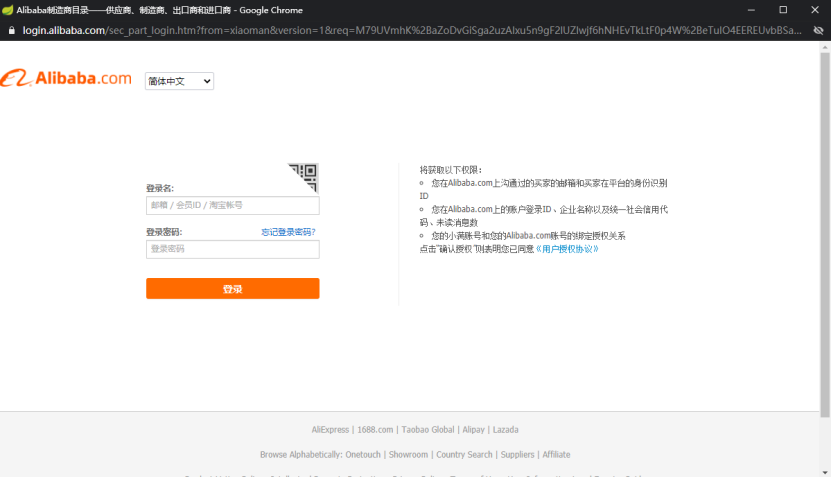831x477 pixels.
Task: Click the scrollbar up arrow
Action: click(x=825, y=47)
